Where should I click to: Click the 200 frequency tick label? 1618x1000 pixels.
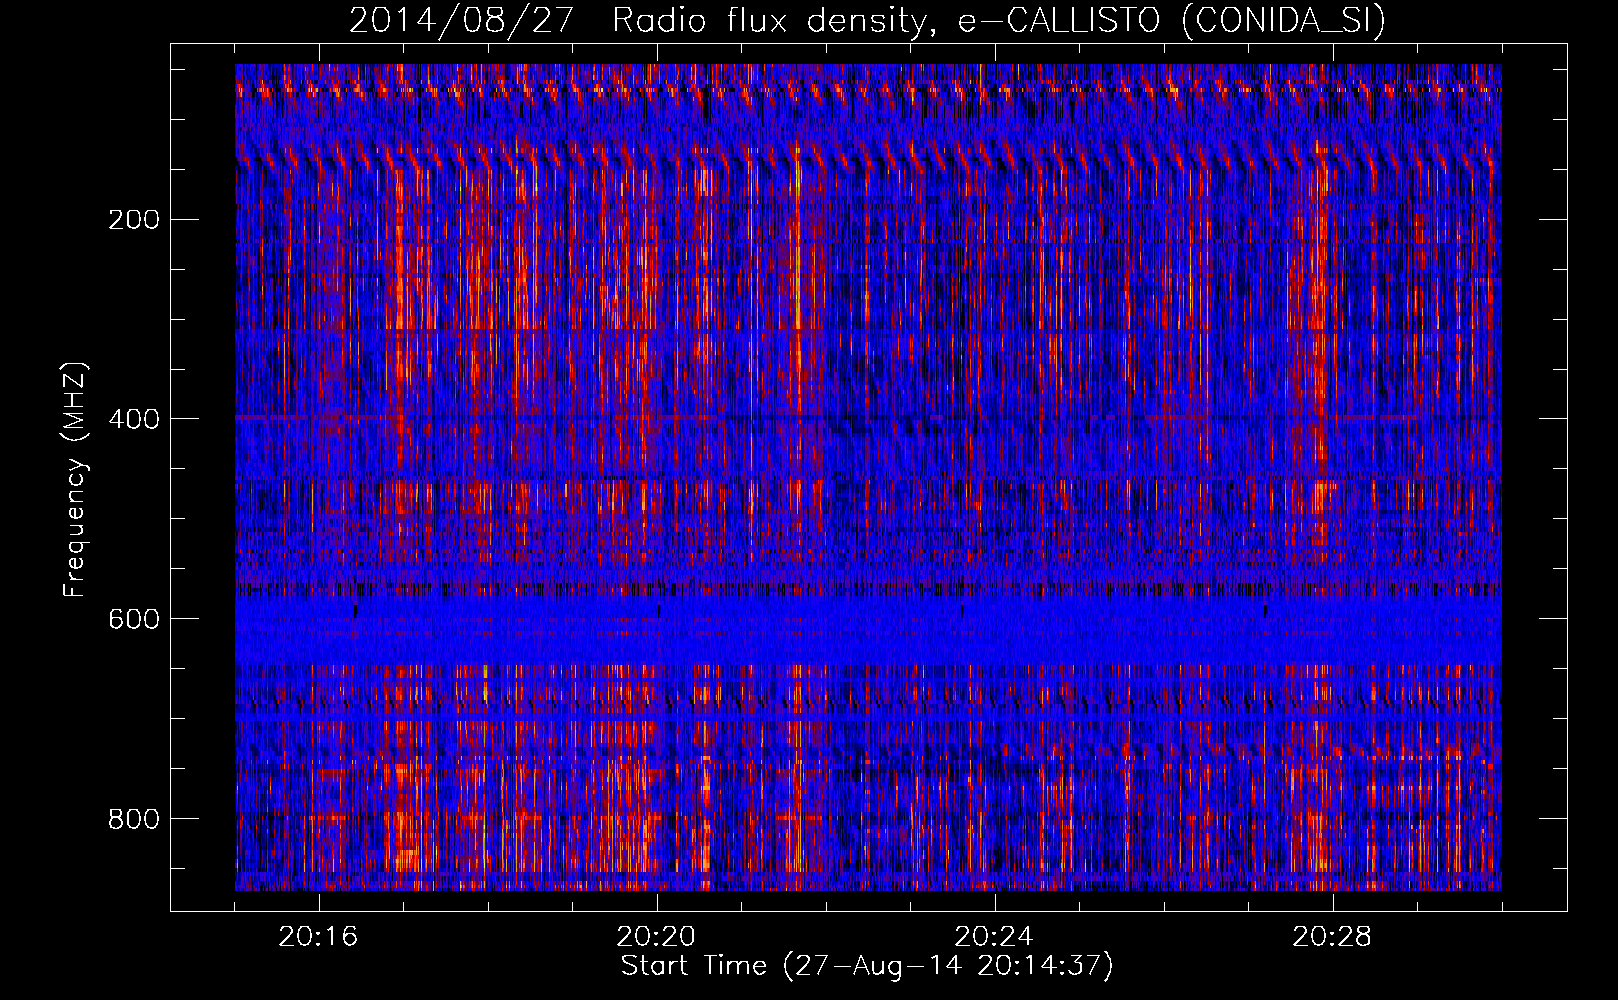[x=134, y=220]
